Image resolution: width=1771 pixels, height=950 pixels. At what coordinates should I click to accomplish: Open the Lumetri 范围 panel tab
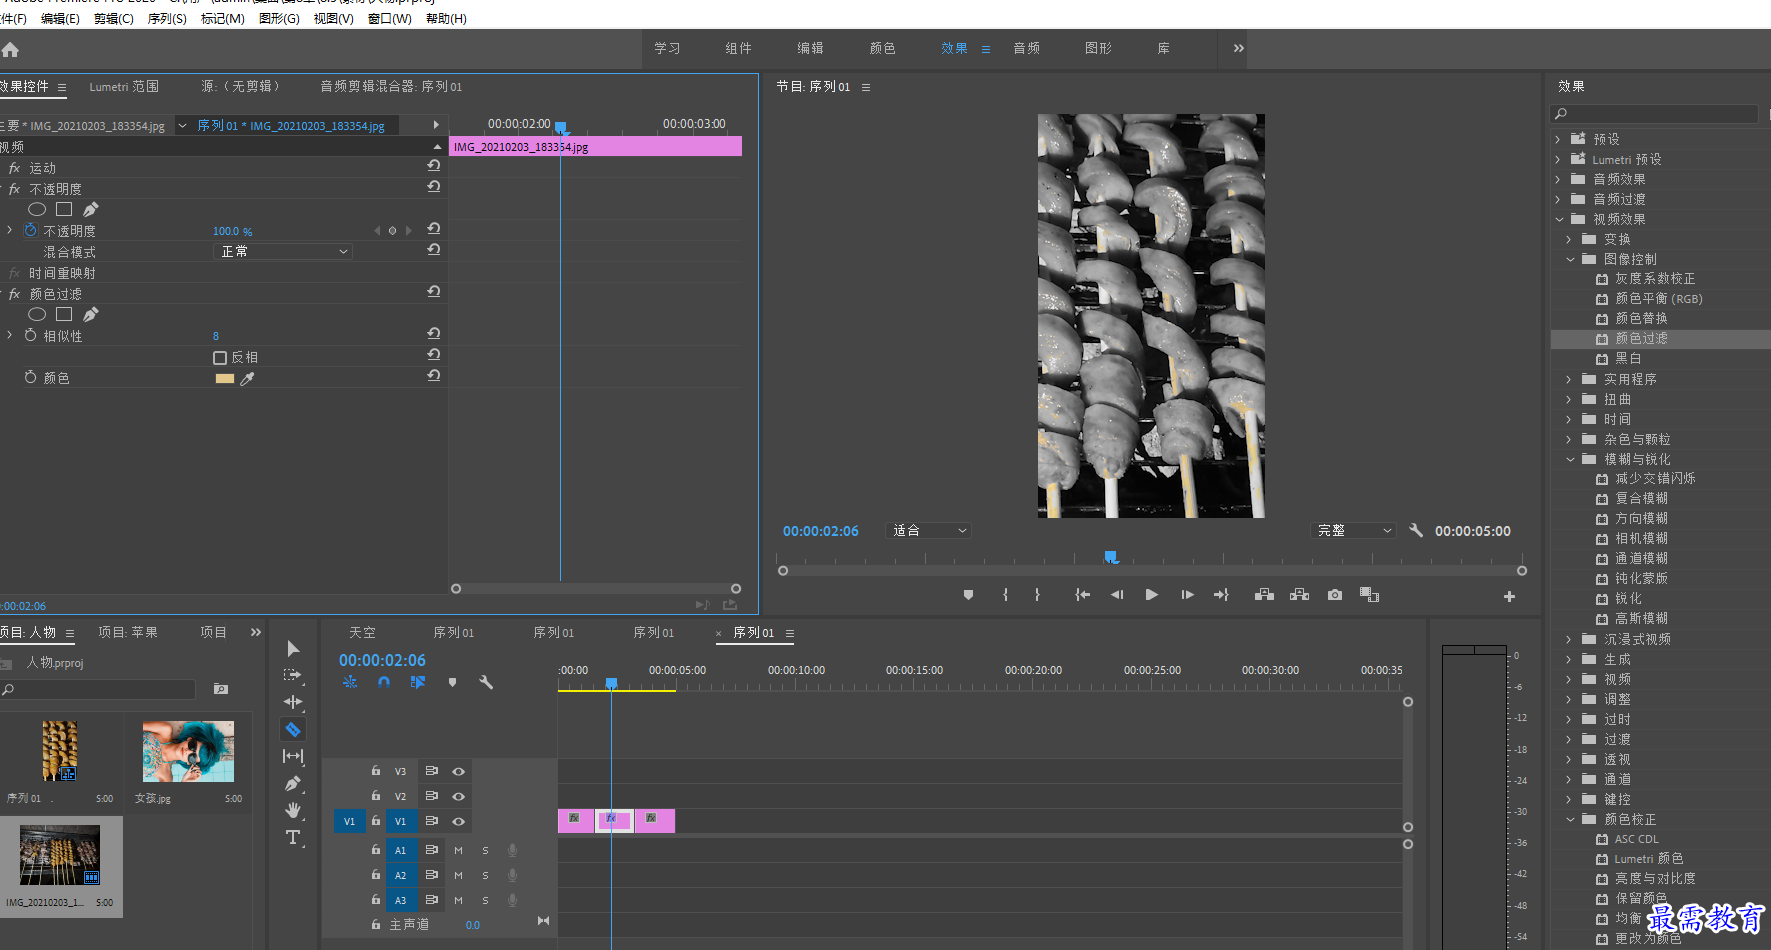[124, 87]
